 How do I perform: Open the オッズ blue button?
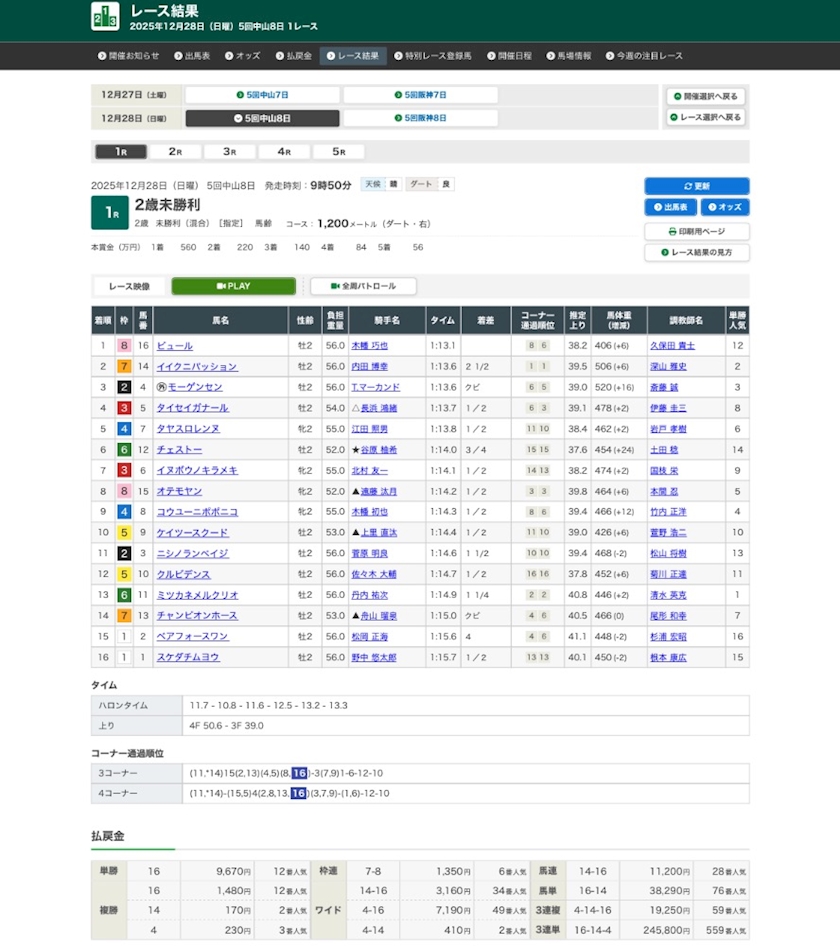[725, 207]
